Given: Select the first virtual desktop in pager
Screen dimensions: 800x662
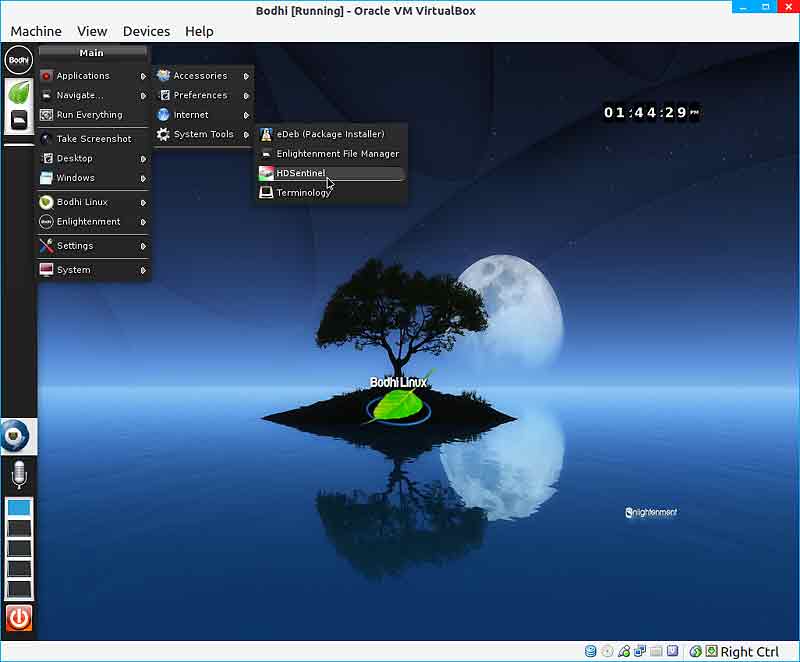Looking at the screenshot, I should (x=19, y=508).
